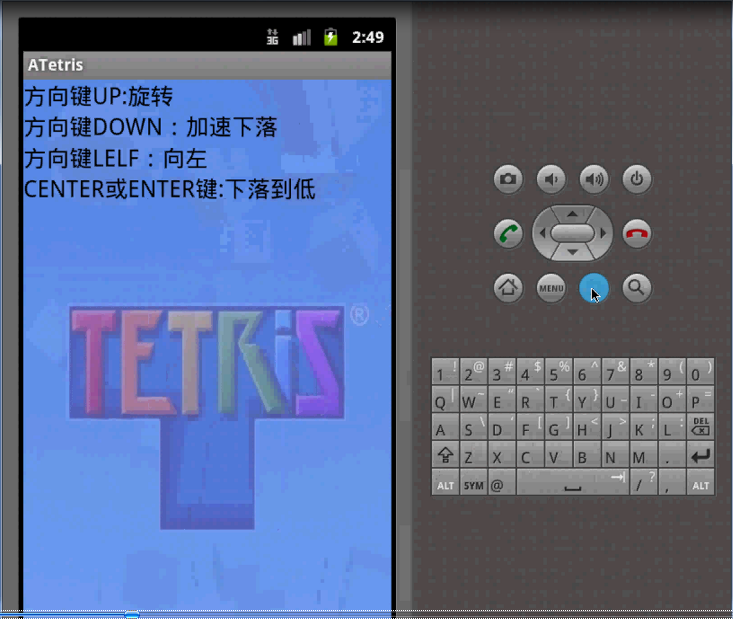The image size is (733, 619).
Task: Click the battery icon in status bar
Action: click(331, 36)
